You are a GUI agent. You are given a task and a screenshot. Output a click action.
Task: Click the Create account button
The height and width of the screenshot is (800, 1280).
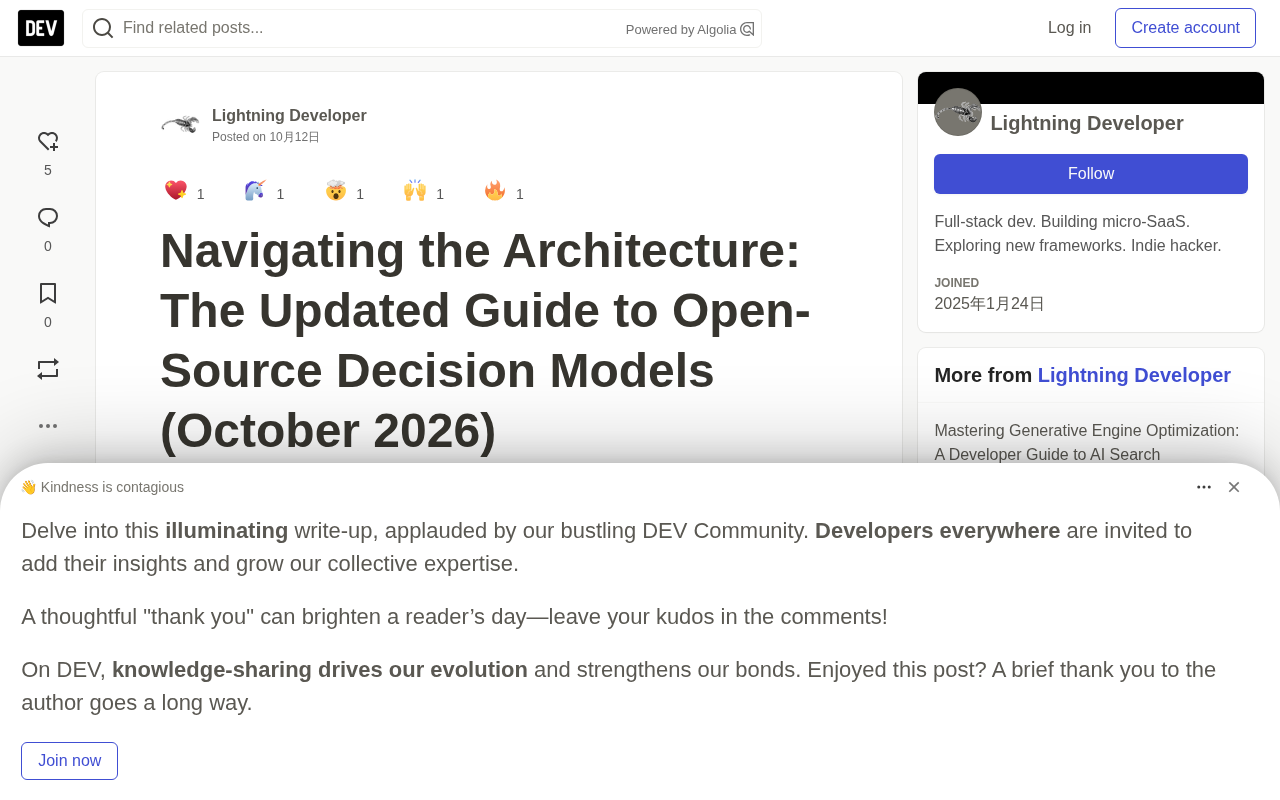1185,28
